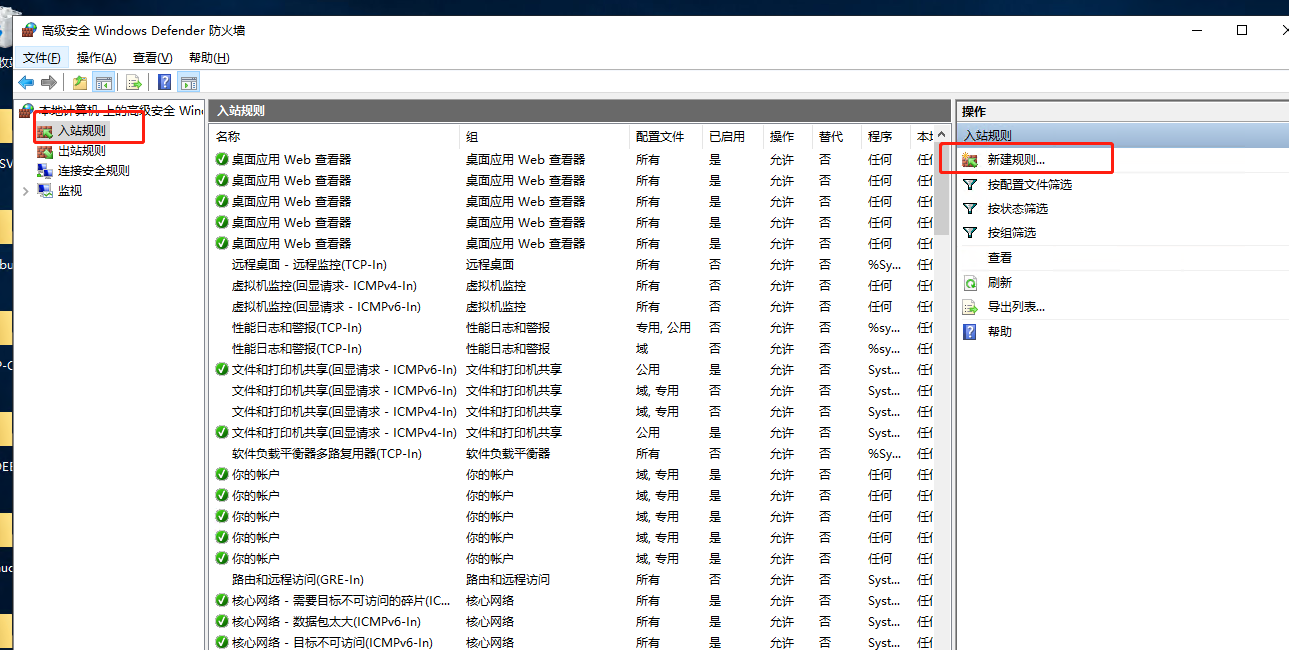This screenshot has height=650, width=1289.
Task: Select rule 软件负载平衡器多路复用器(TCP-In)
Action: click(x=327, y=454)
